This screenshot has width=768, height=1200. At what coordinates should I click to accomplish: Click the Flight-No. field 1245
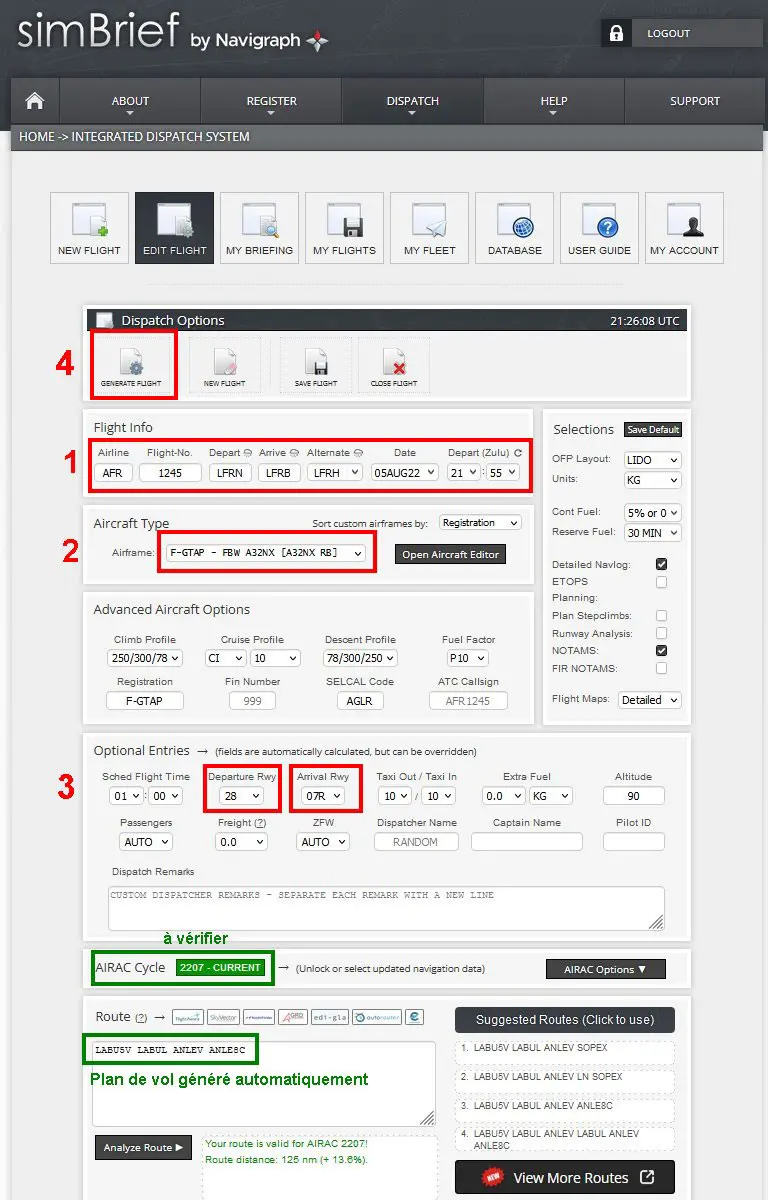coord(170,472)
